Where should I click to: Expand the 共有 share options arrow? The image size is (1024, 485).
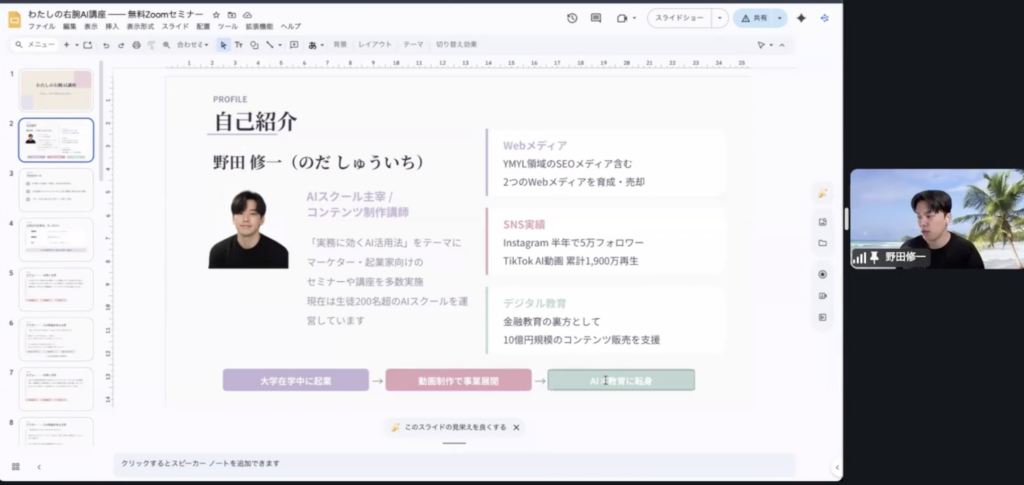779,18
